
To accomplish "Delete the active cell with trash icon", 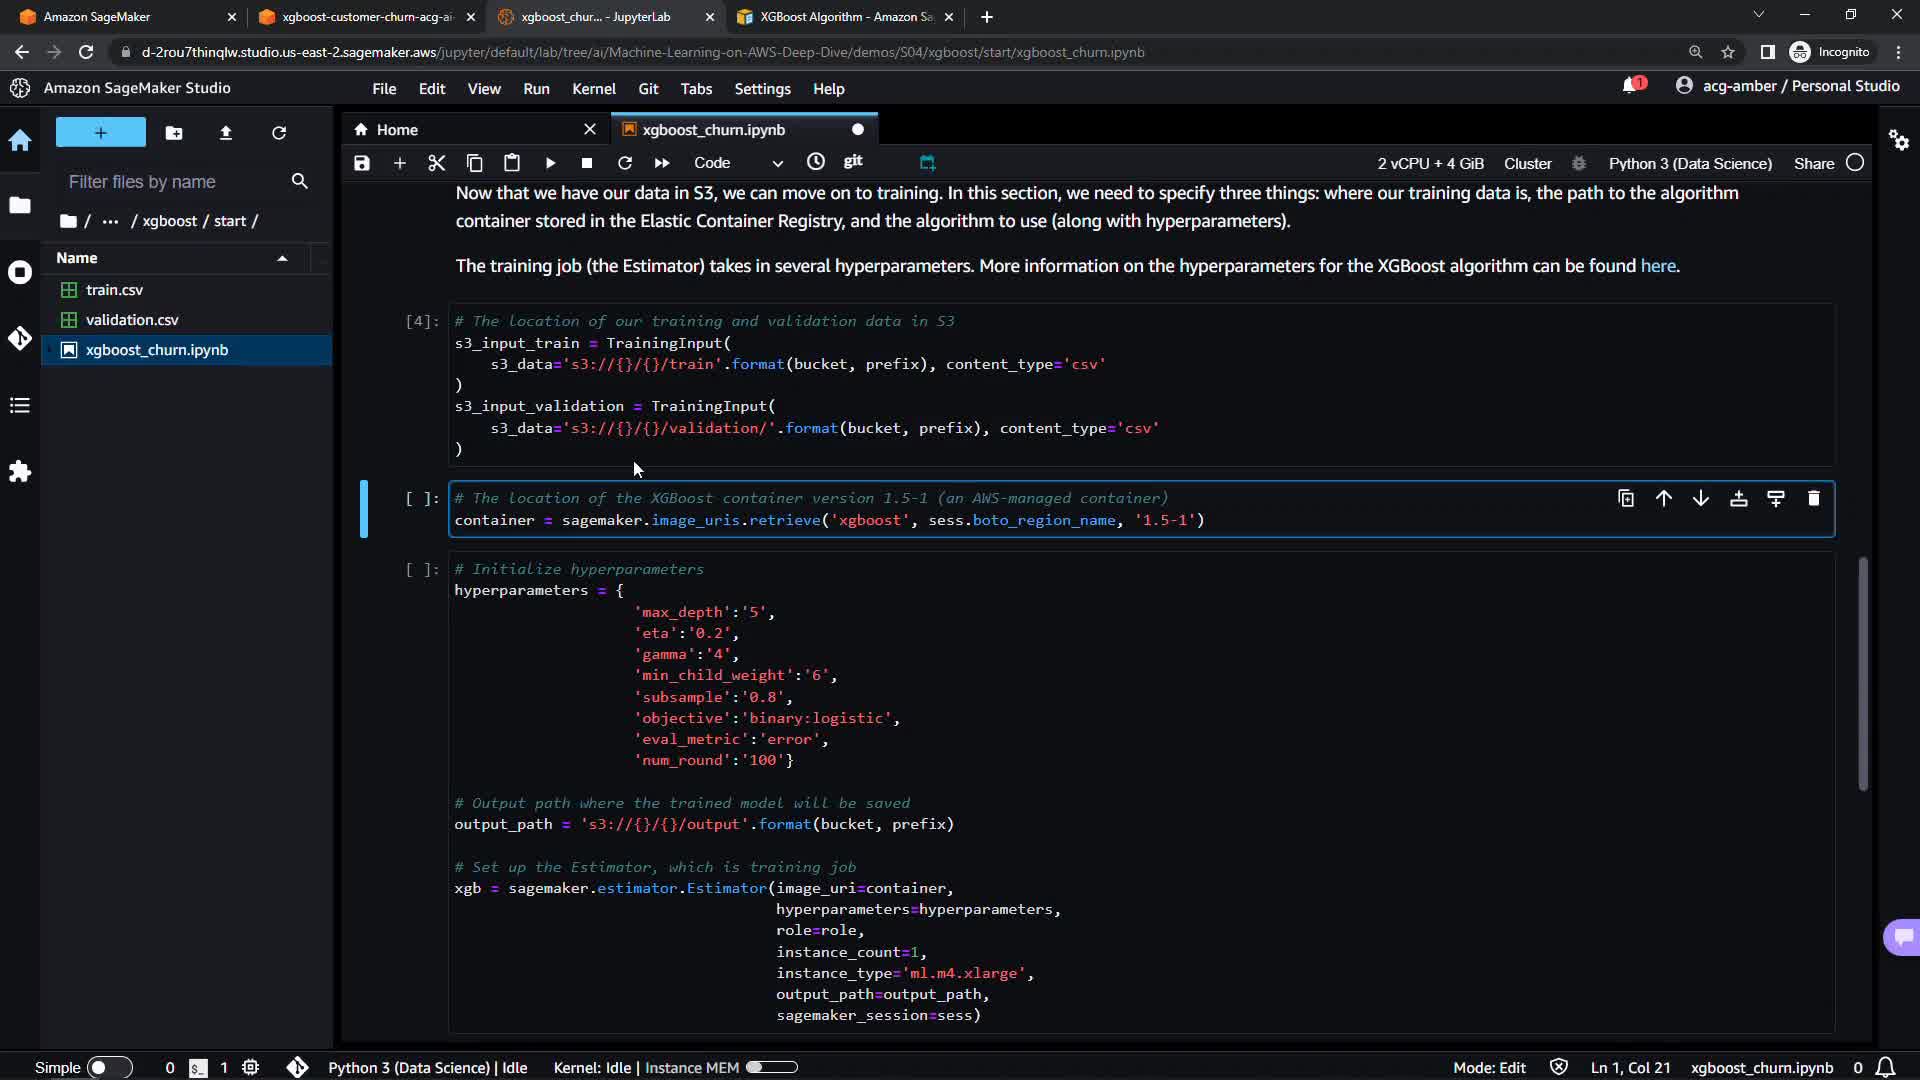I will pos(1813,498).
